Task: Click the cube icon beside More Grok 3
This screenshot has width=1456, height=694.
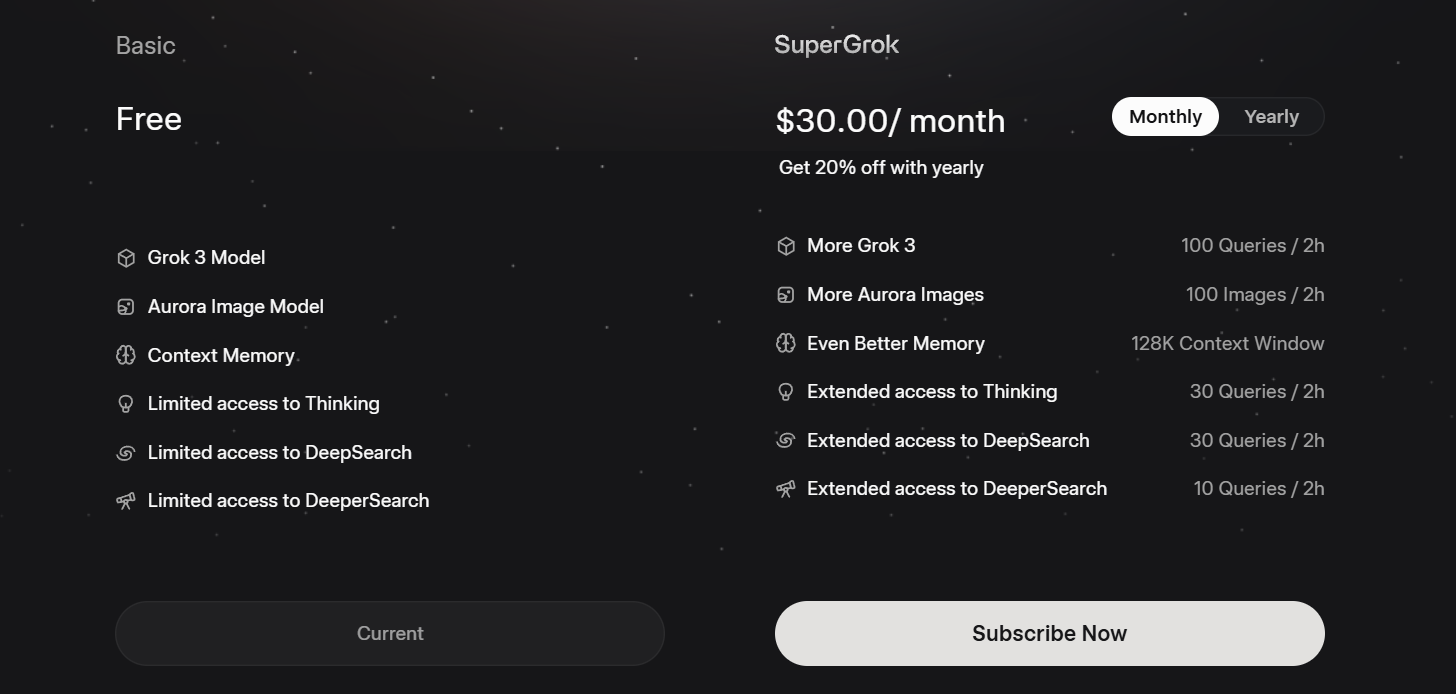Action: pyautogui.click(x=786, y=246)
